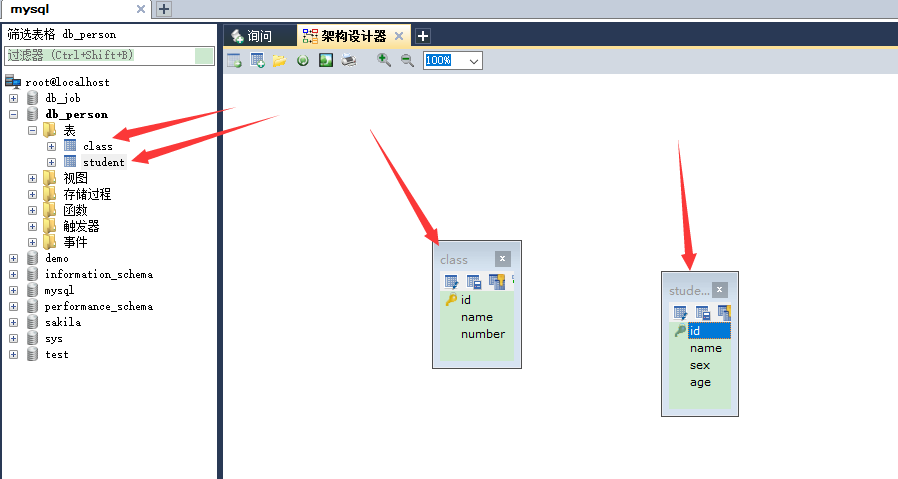Close the class table box on canvas

click(x=502, y=259)
